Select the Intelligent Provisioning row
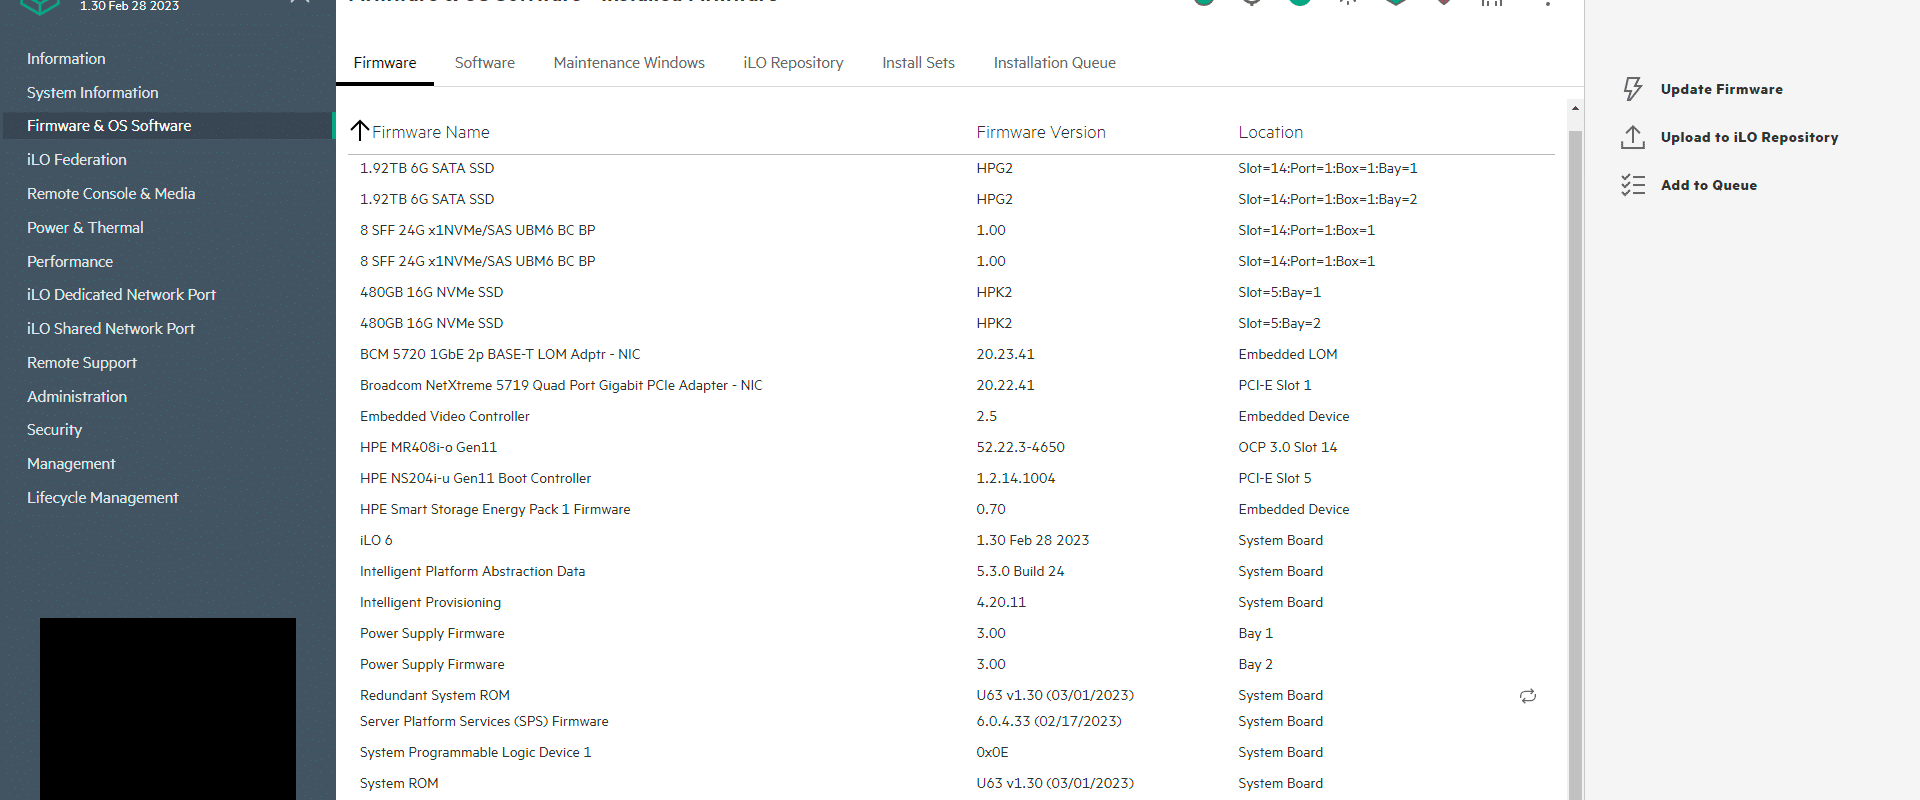The image size is (1920, 800). pos(951,602)
